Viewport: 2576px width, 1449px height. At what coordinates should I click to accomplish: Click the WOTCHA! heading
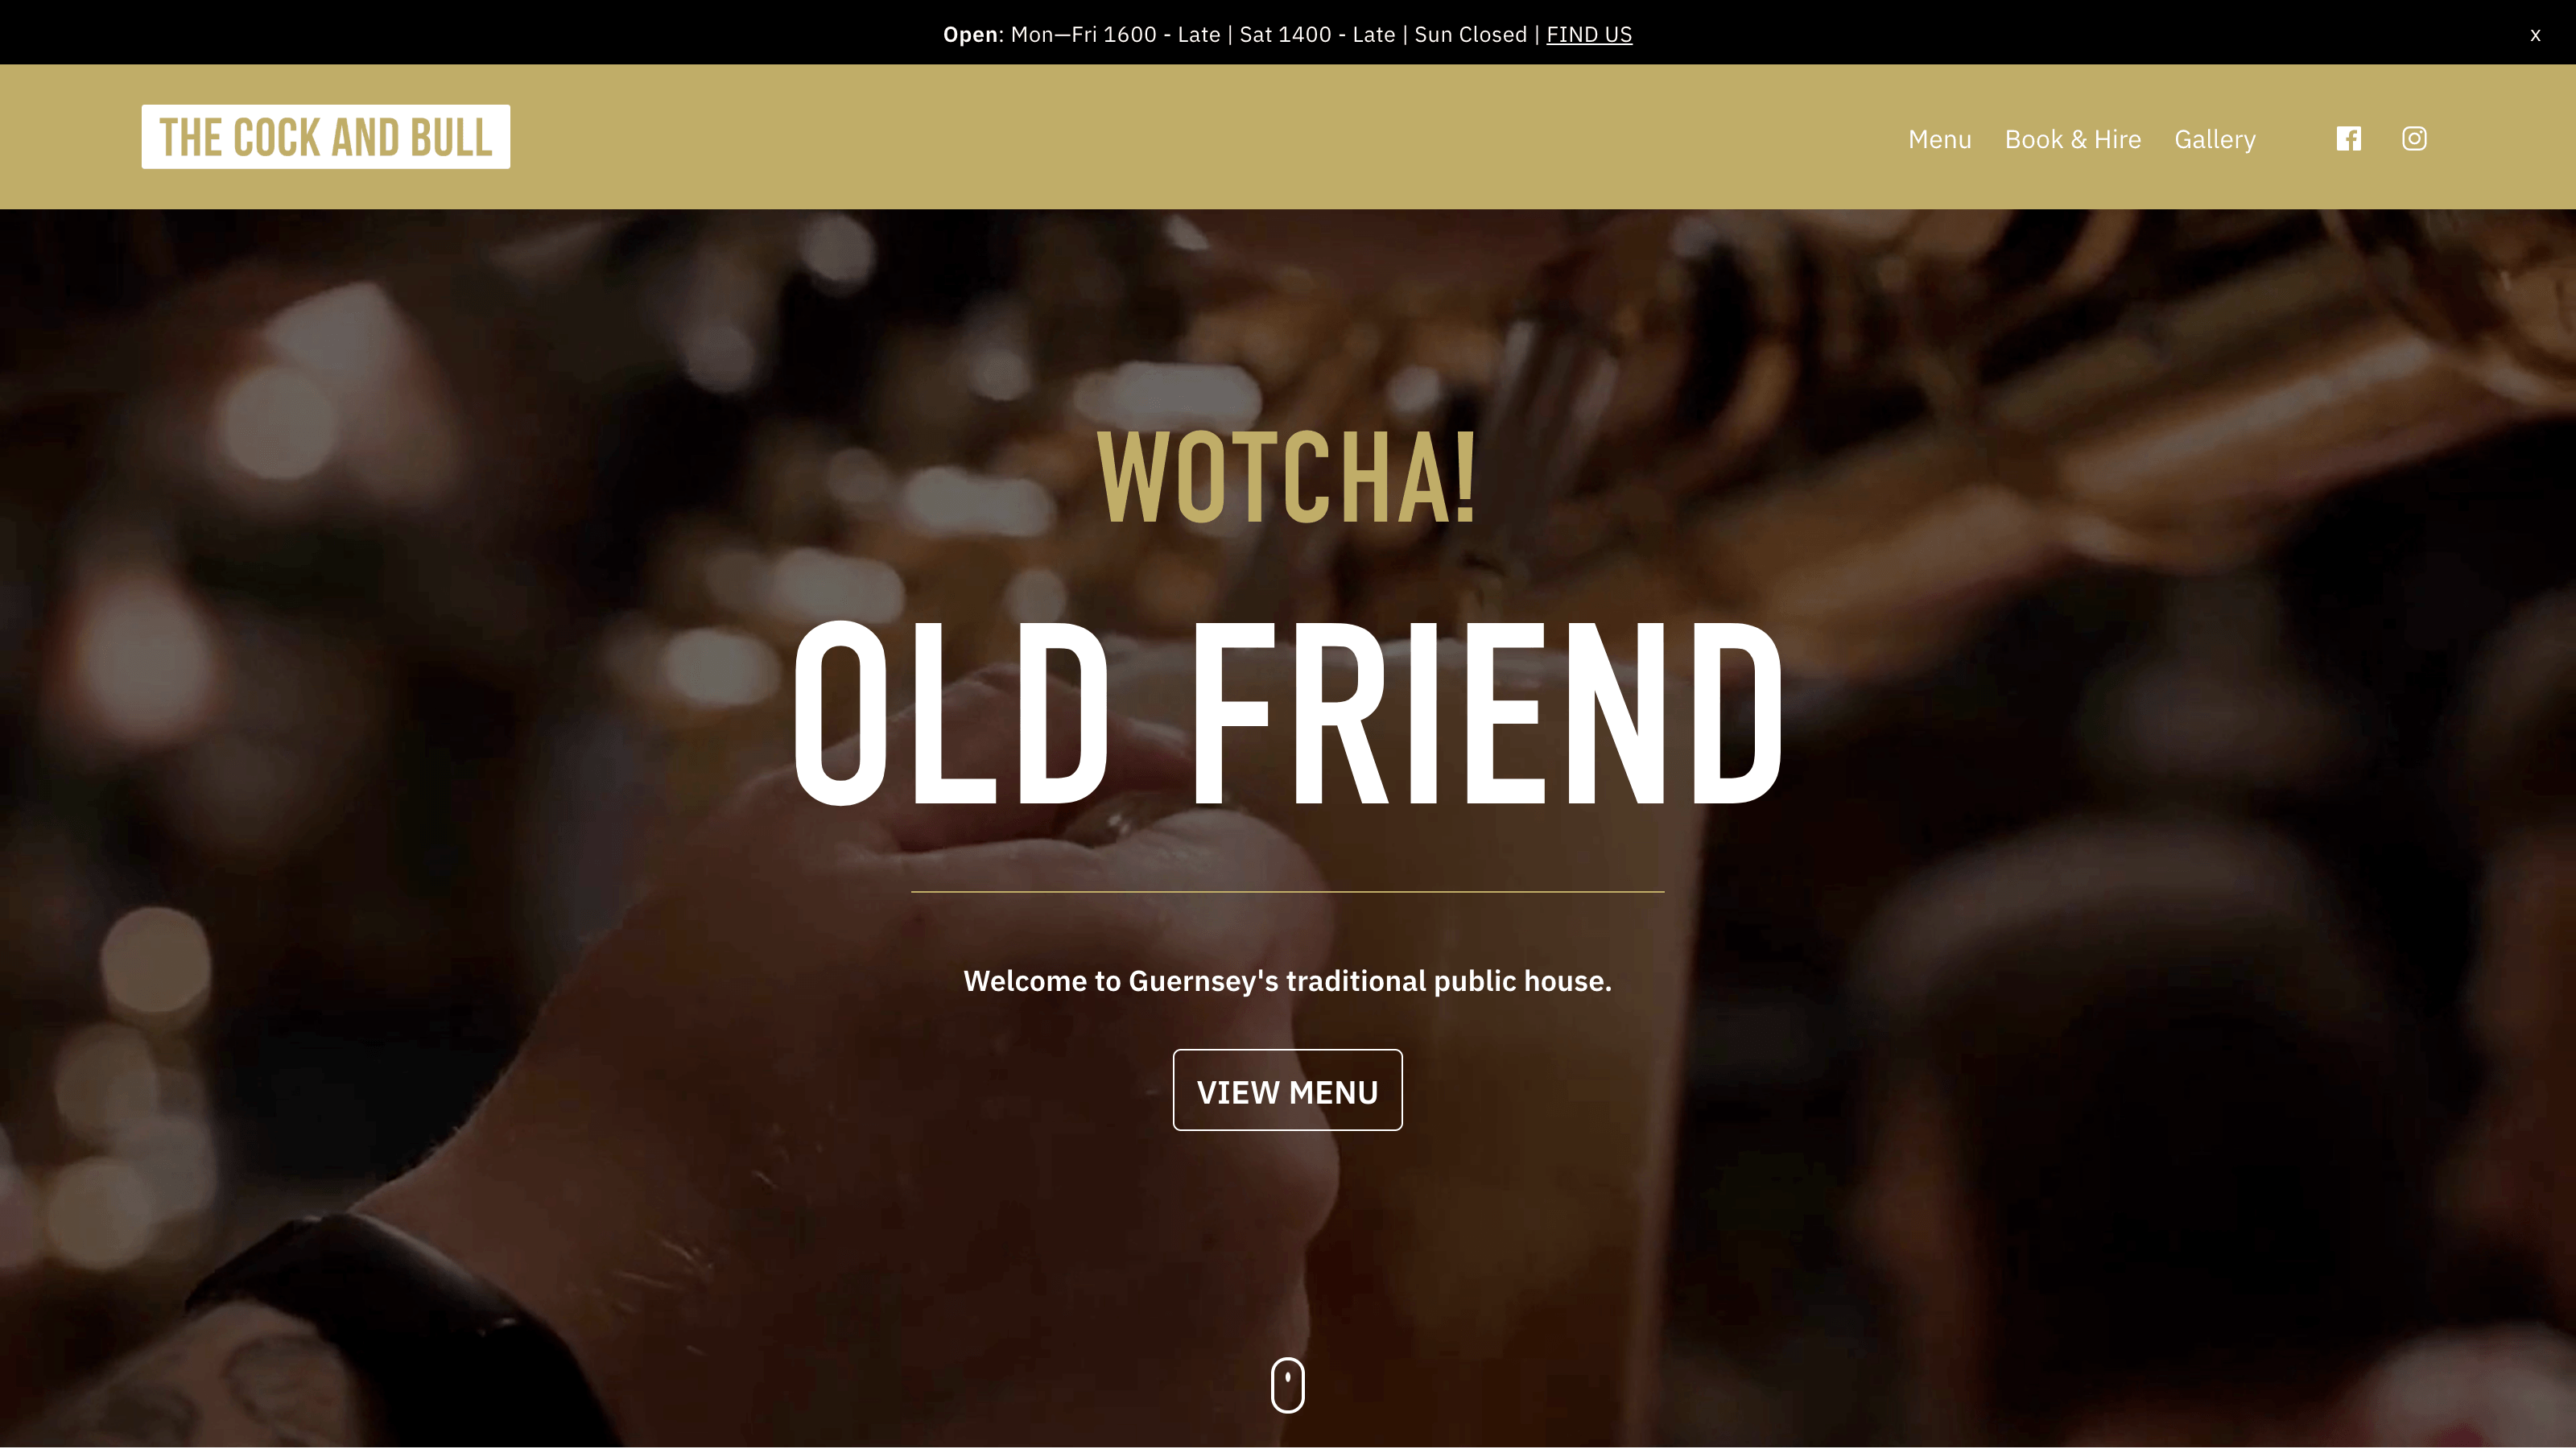(1287, 478)
